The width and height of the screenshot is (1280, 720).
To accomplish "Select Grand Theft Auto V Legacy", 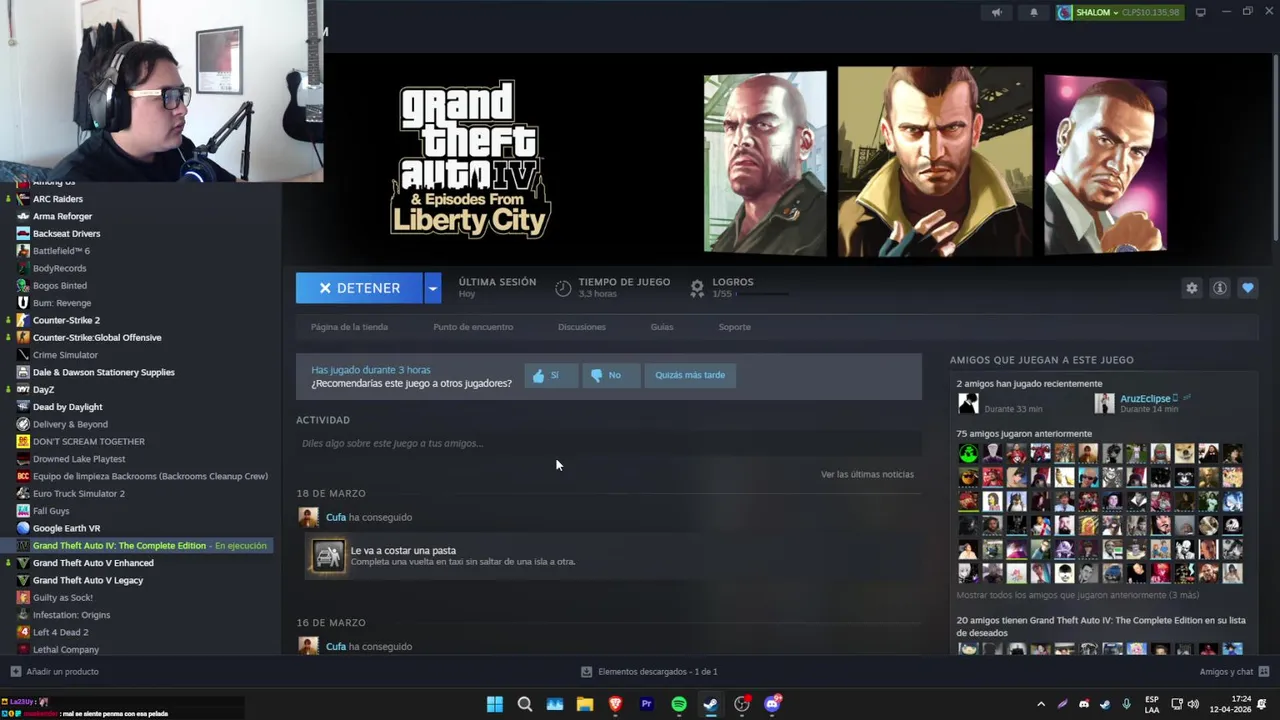I will point(88,580).
